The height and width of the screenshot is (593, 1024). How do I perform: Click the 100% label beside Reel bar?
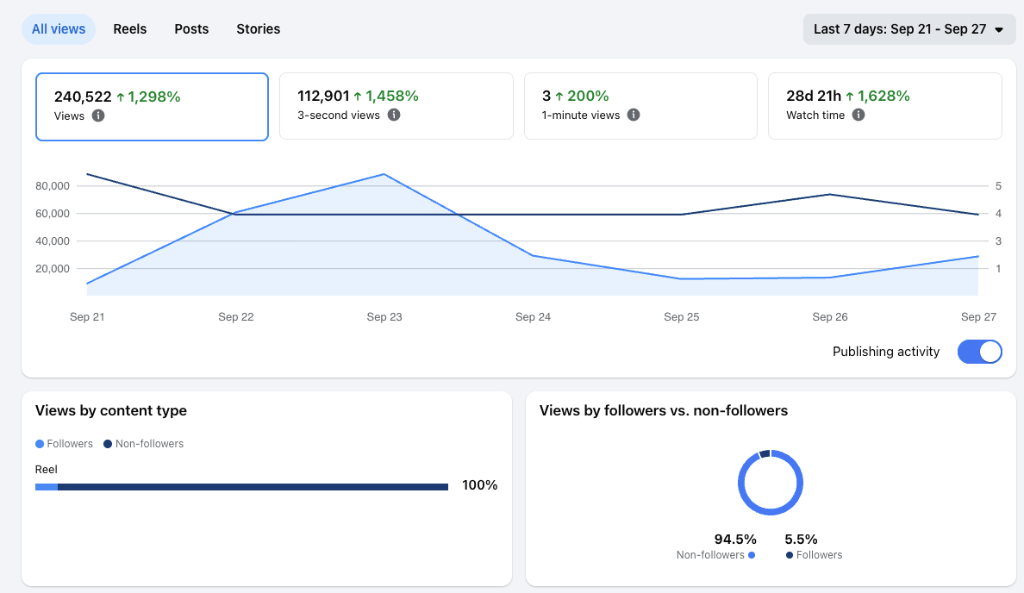point(479,485)
